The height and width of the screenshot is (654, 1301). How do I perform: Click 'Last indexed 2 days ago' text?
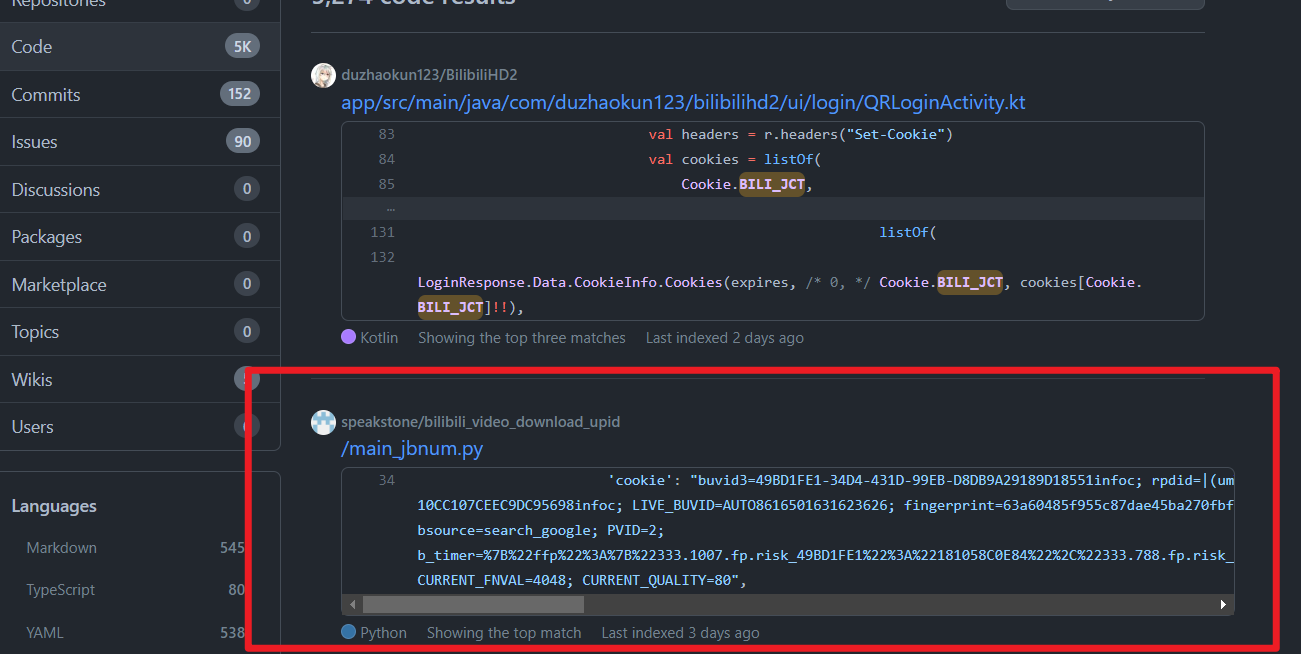tap(725, 338)
